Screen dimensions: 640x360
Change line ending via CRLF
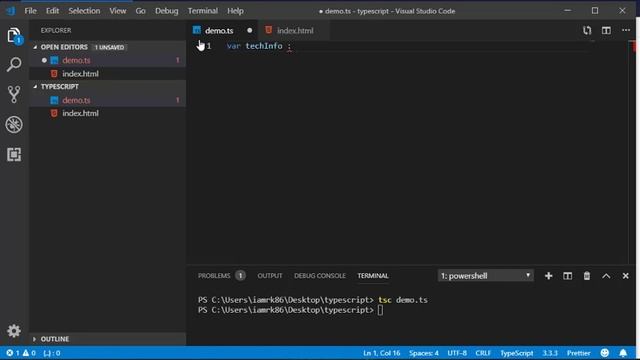483,353
